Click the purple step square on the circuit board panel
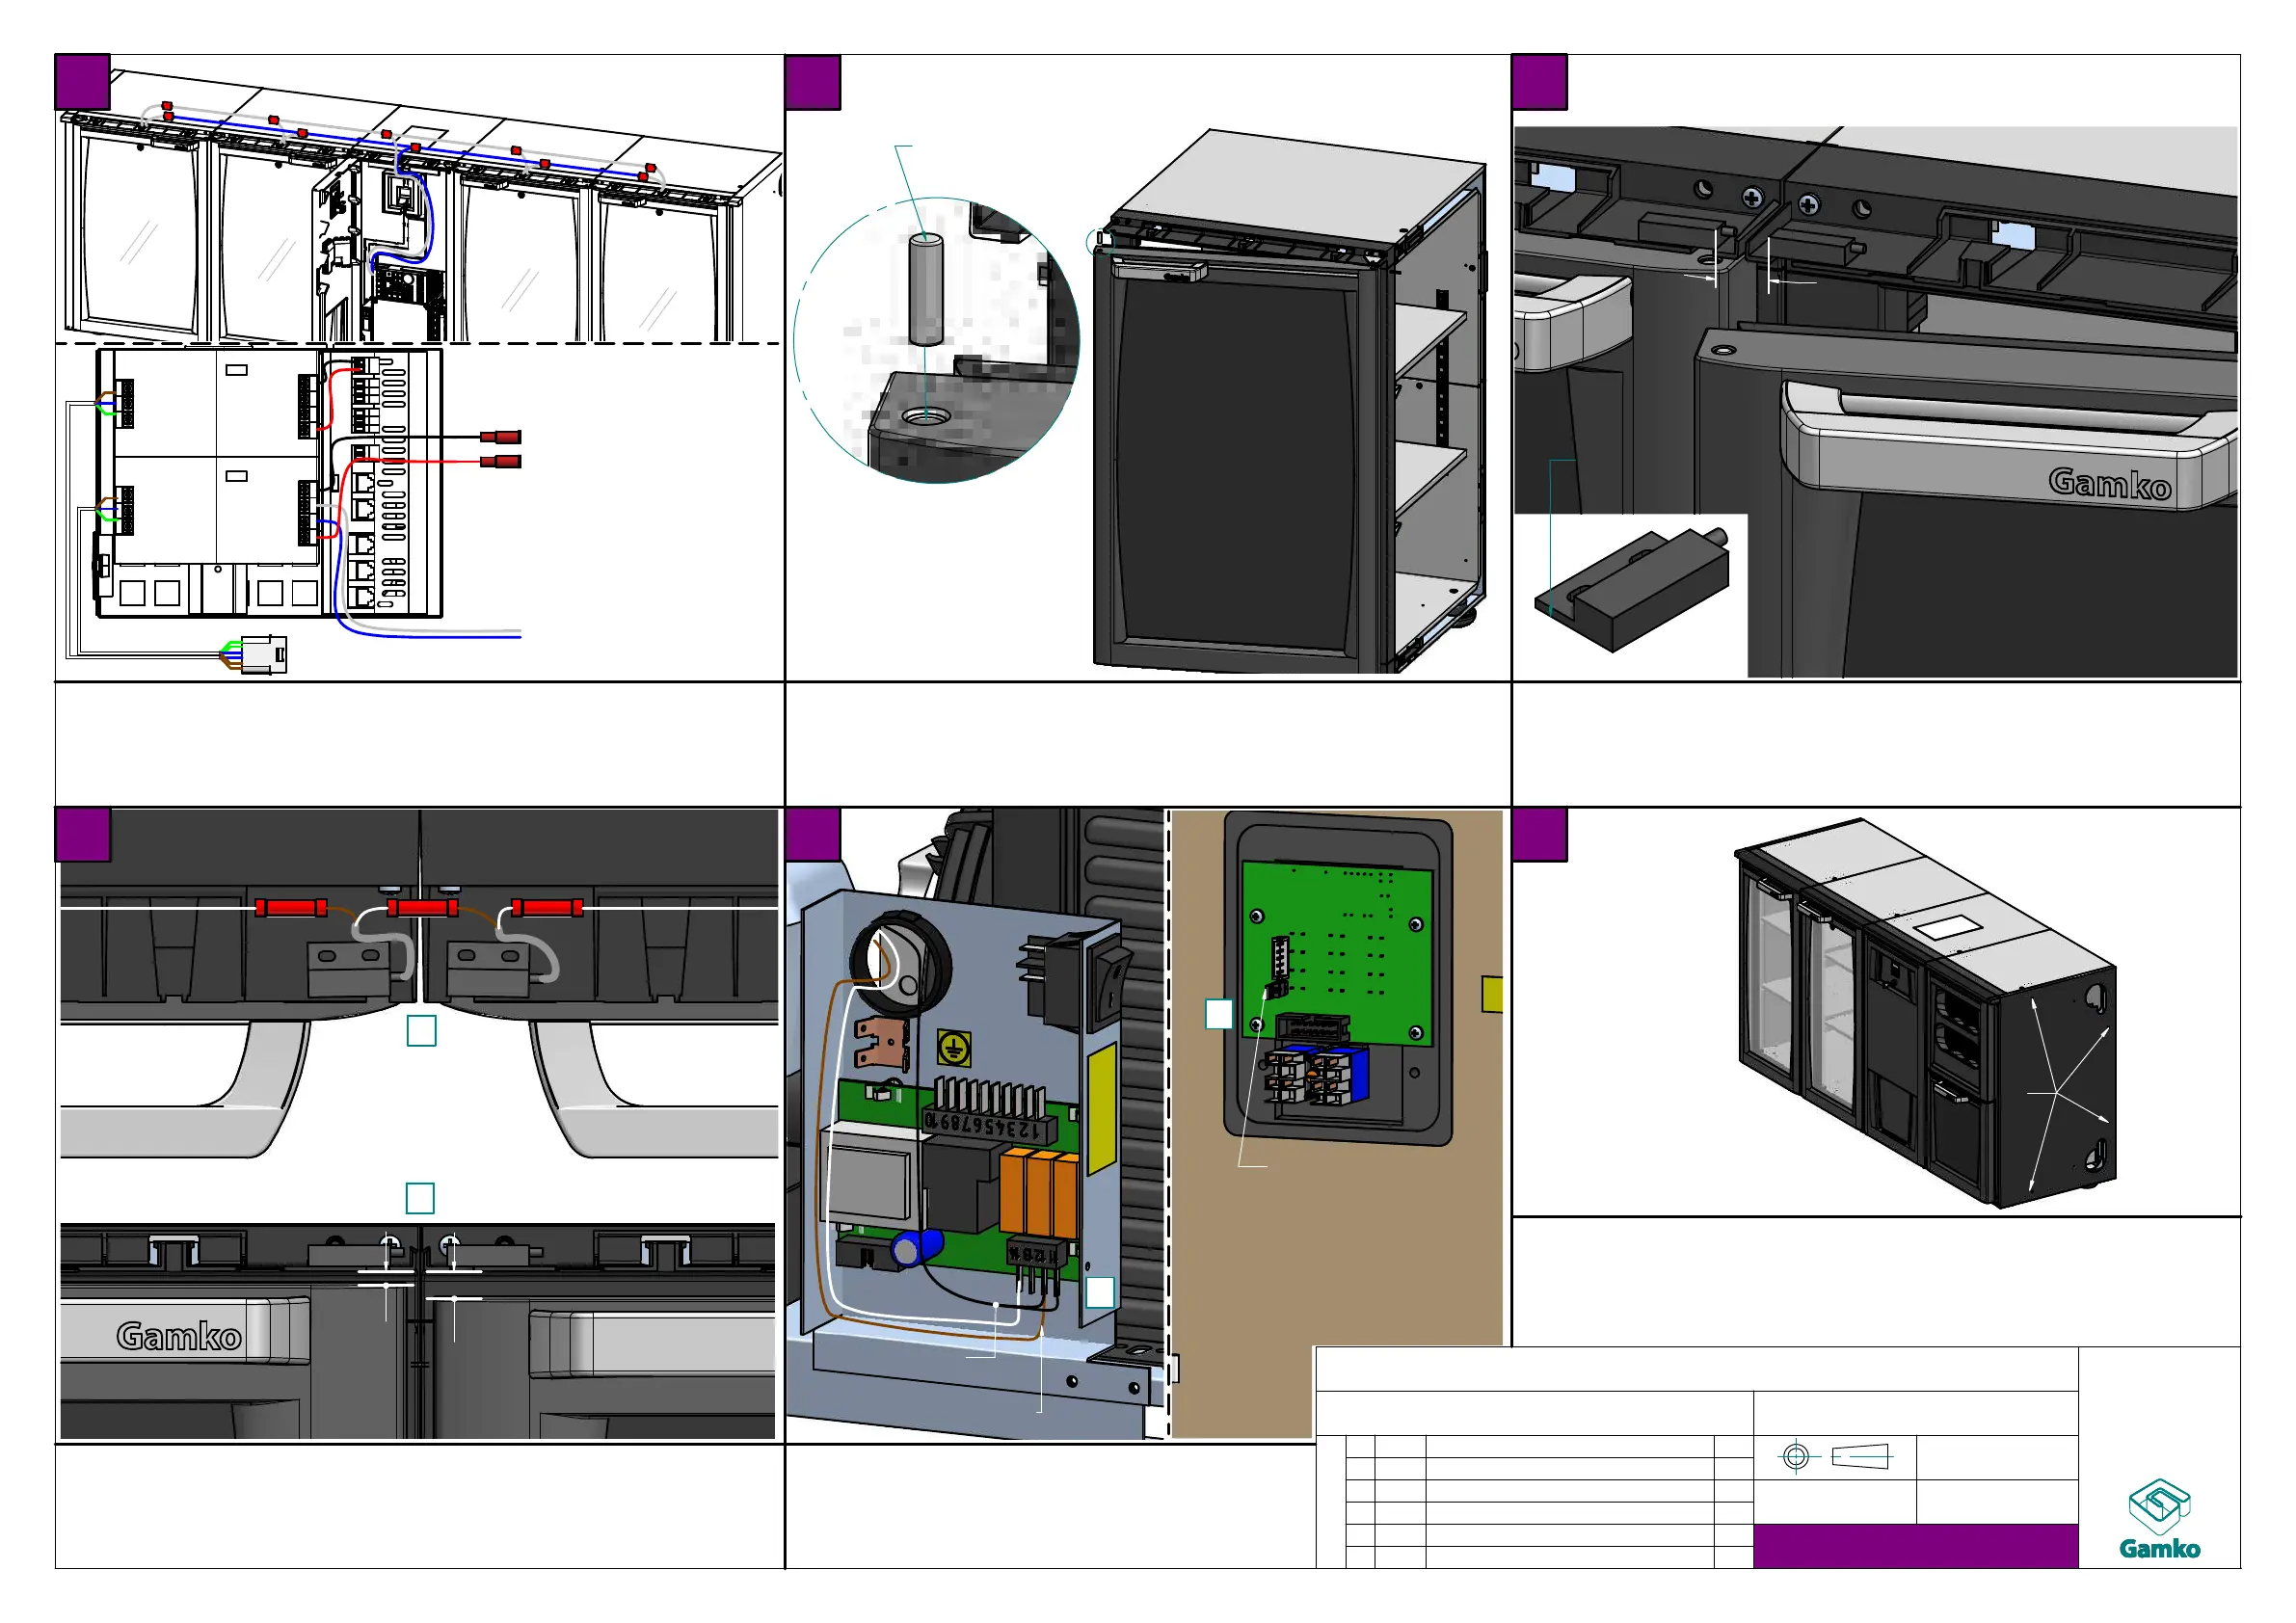 point(812,834)
